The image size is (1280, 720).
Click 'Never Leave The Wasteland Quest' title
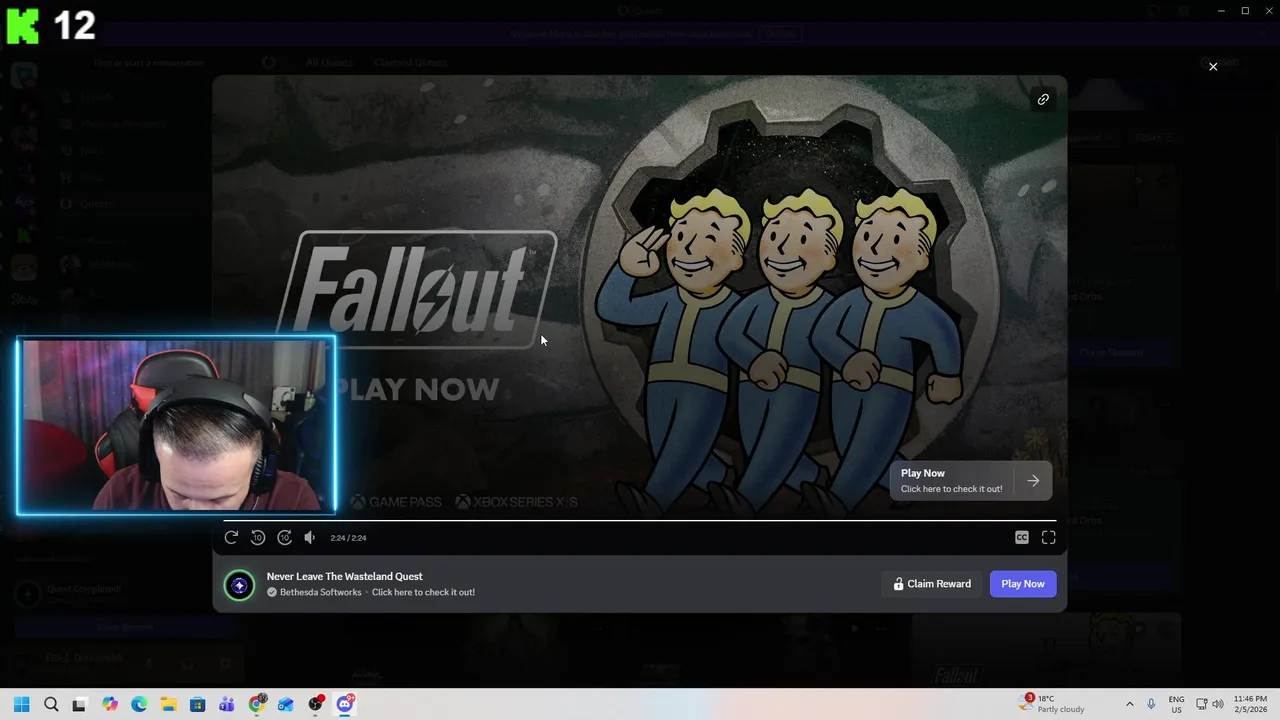[344, 576]
